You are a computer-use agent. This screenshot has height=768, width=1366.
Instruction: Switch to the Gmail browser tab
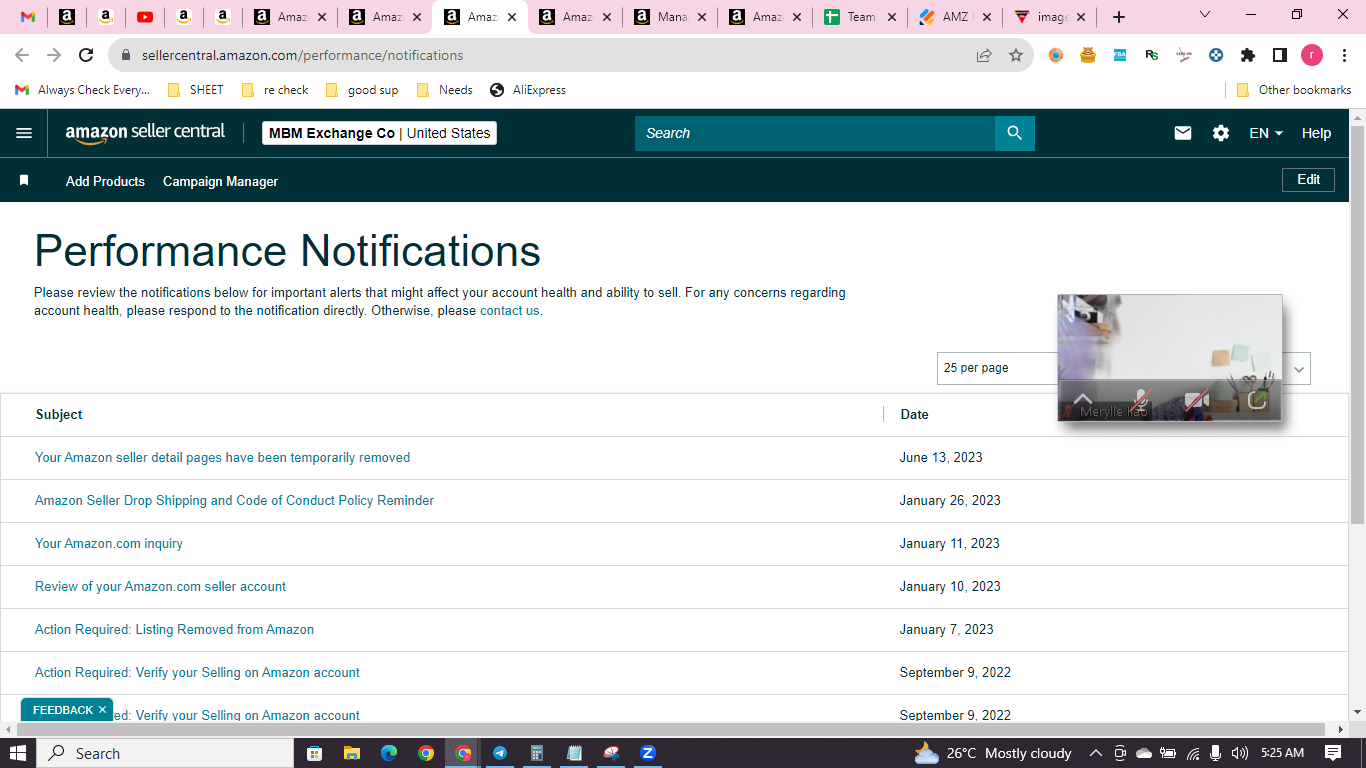pos(28,17)
